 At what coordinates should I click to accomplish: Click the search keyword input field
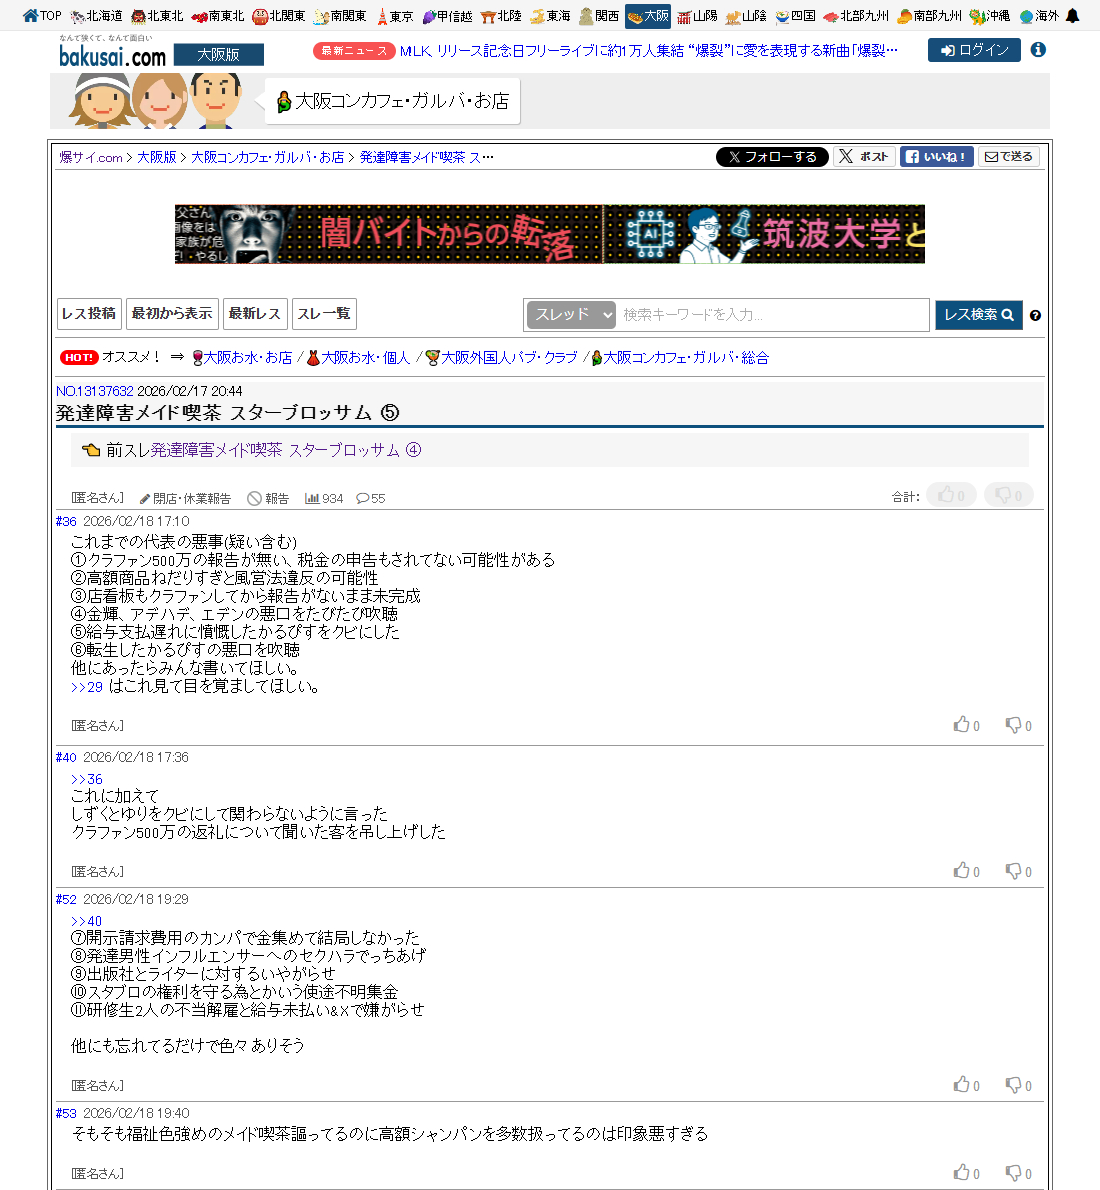(772, 315)
